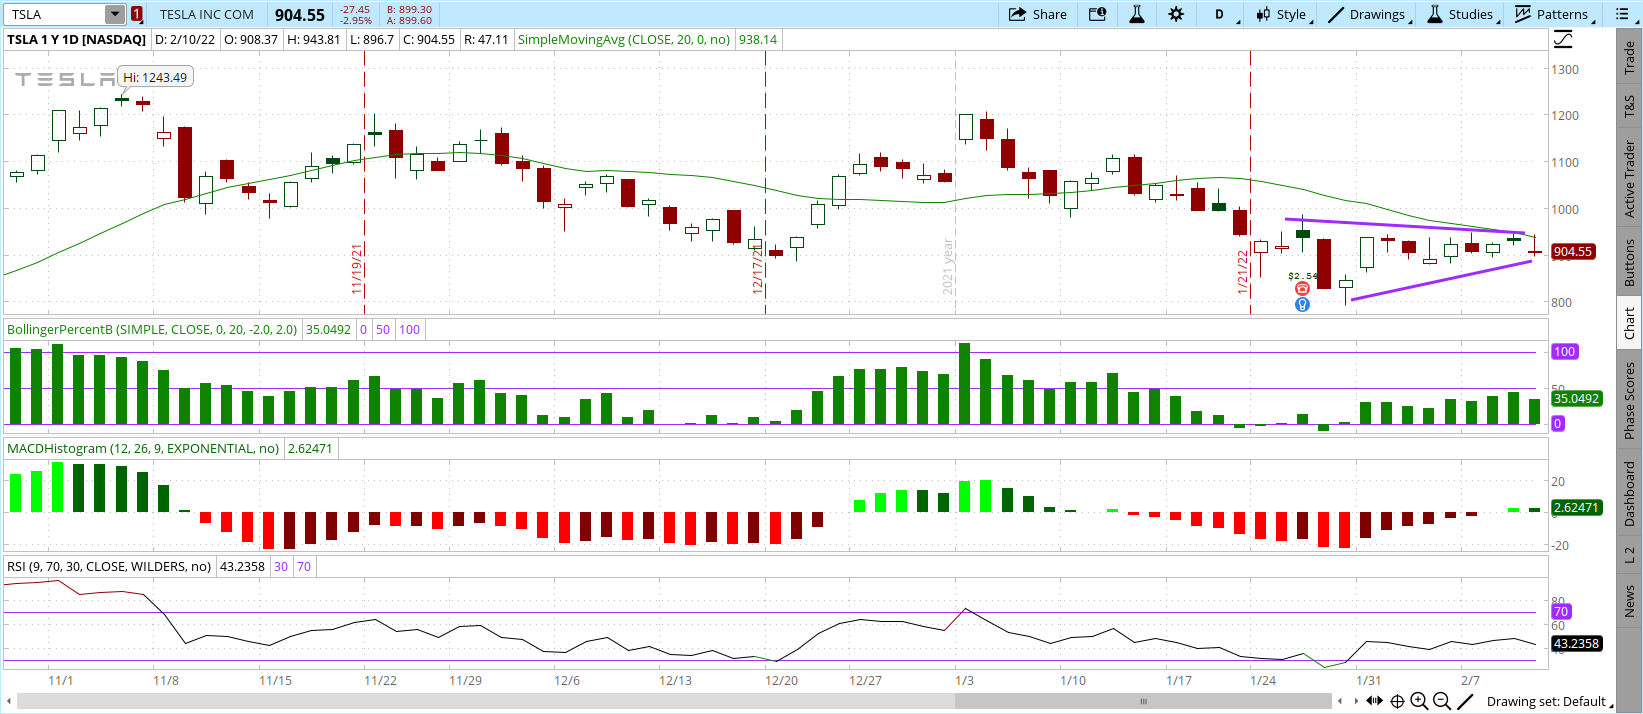Switch to the T&S side tab

[1629, 105]
